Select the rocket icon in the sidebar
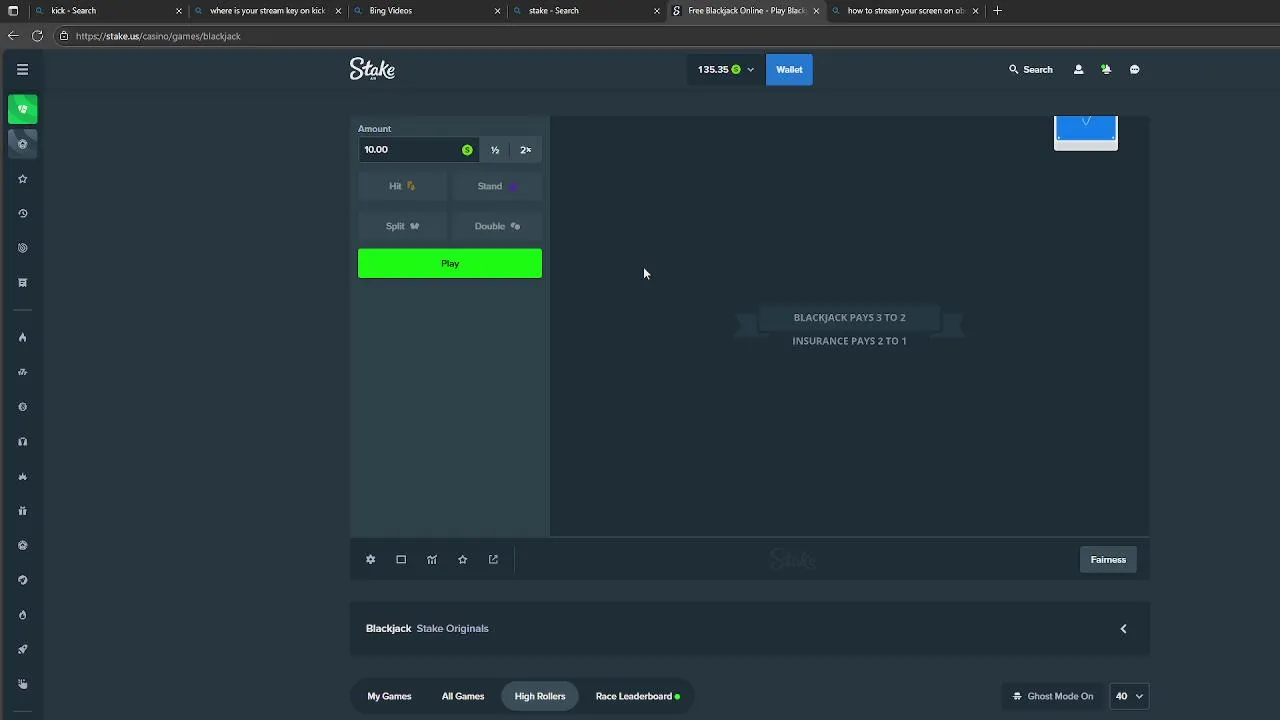The width and height of the screenshot is (1280, 720). 22,650
